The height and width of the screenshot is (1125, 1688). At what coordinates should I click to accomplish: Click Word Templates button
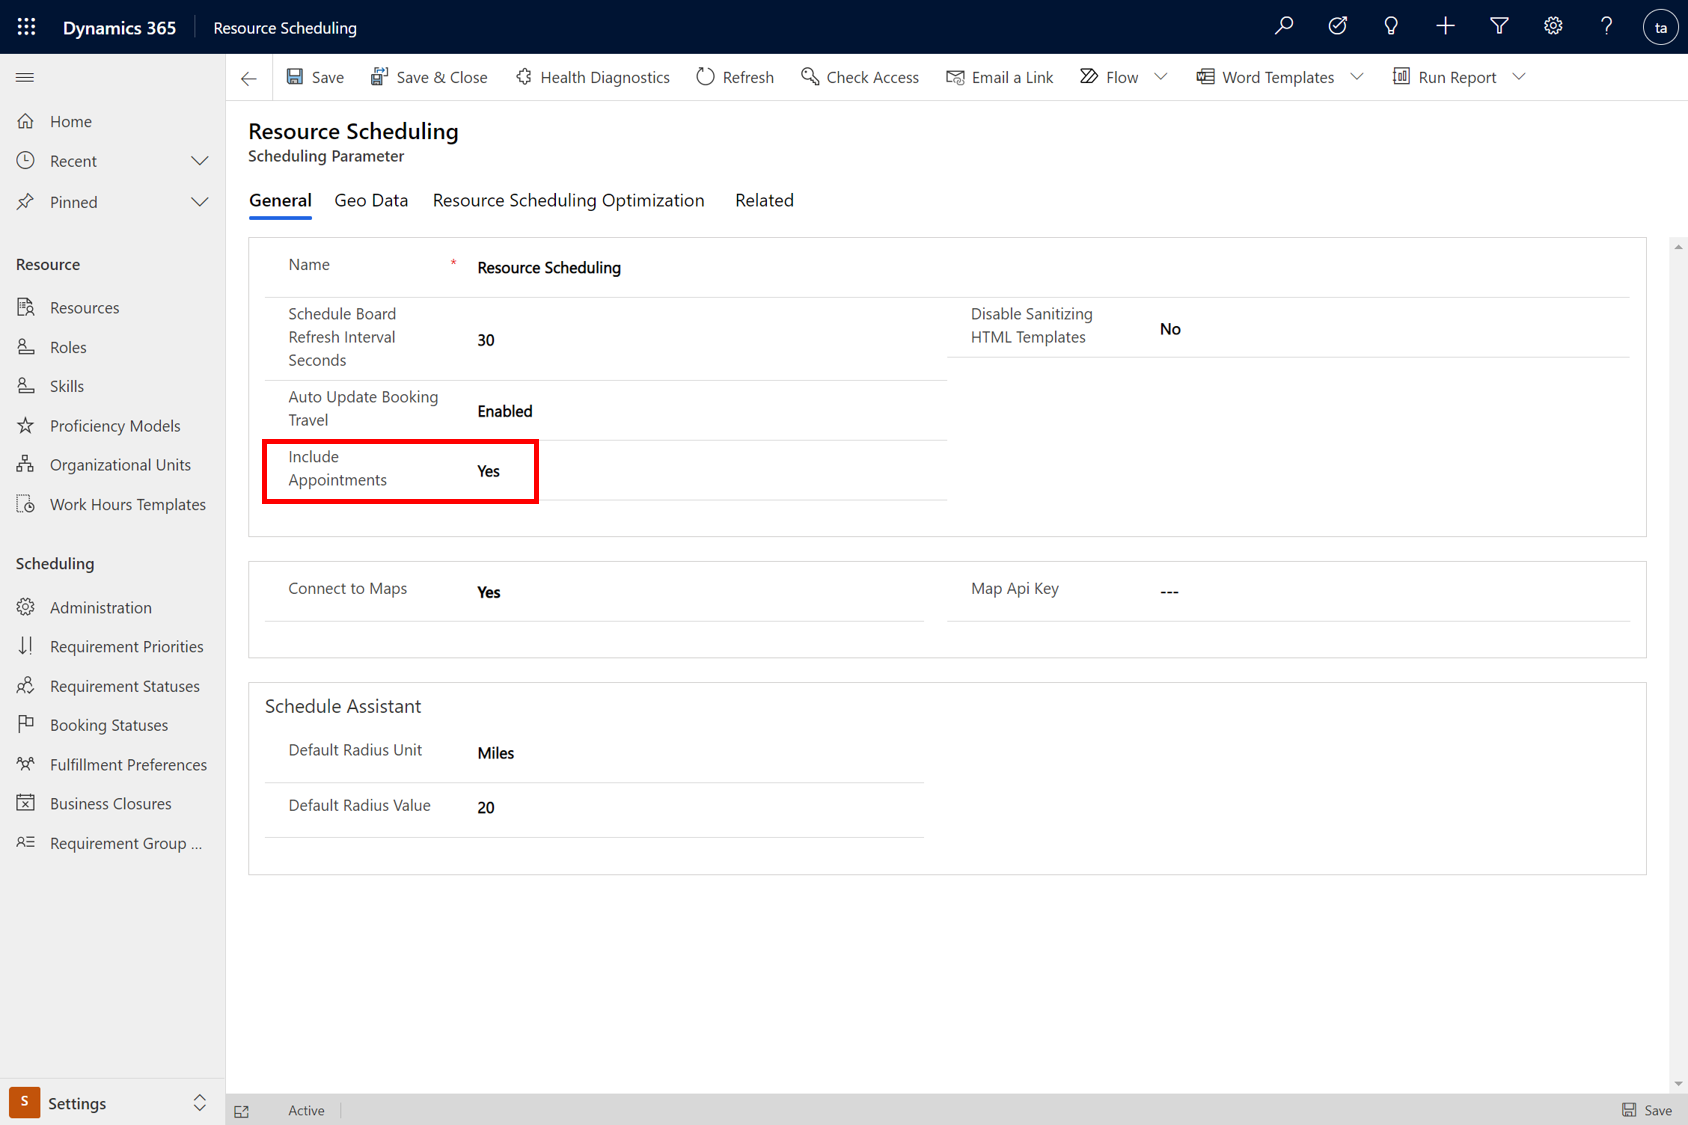(1266, 77)
